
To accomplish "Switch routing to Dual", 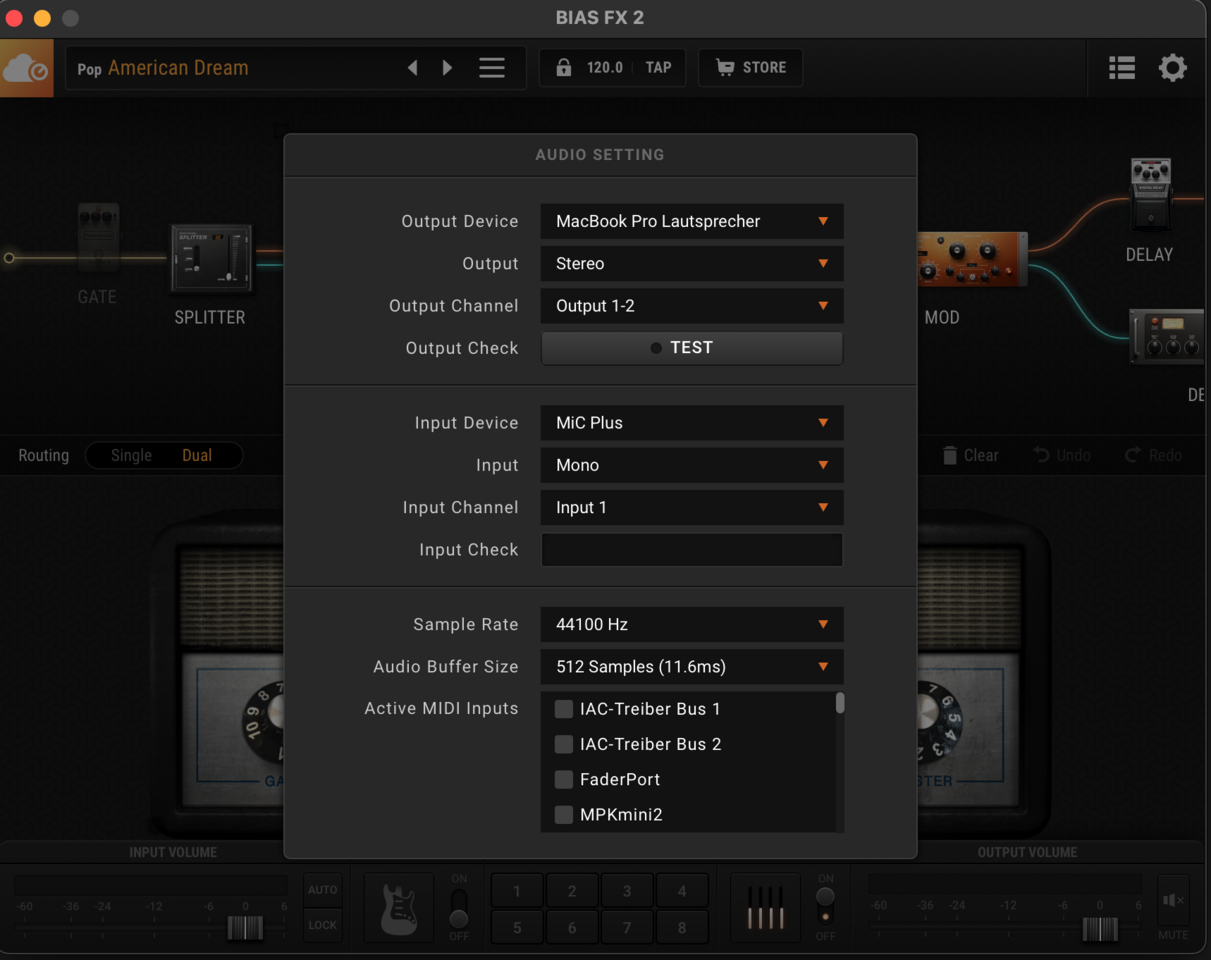I will click(x=197, y=455).
